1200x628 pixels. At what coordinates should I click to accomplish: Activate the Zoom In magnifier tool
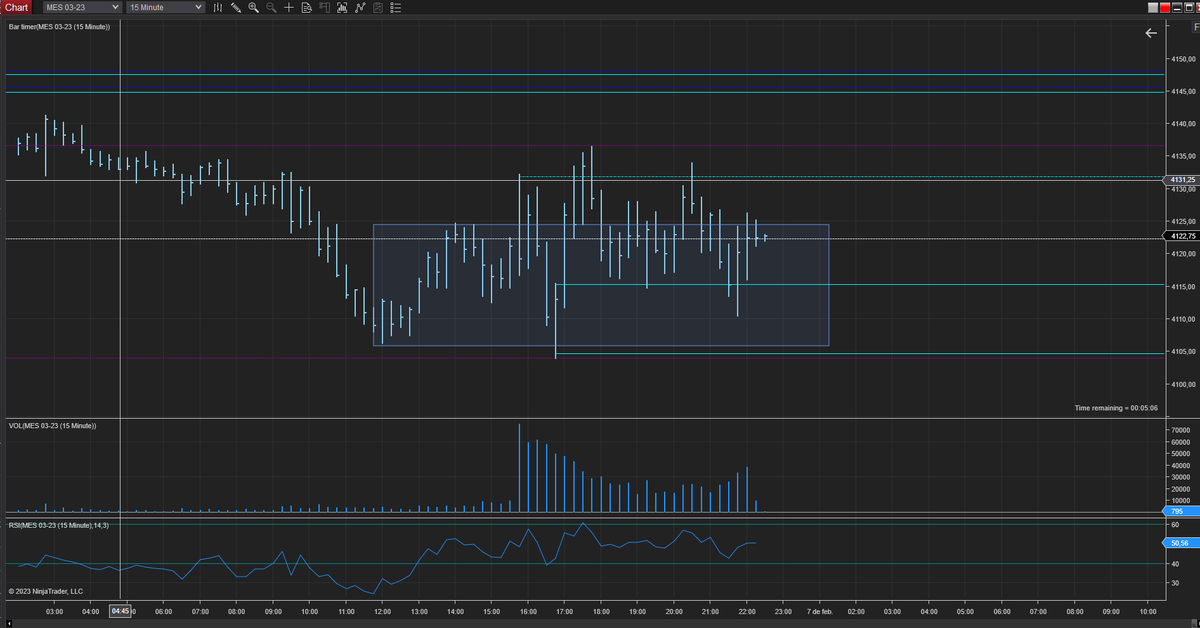click(253, 7)
